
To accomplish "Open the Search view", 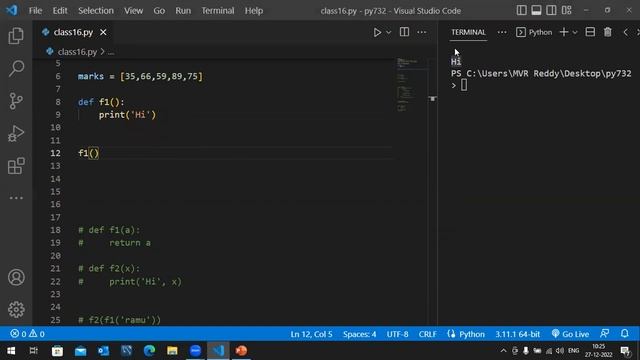I will 16,68.
